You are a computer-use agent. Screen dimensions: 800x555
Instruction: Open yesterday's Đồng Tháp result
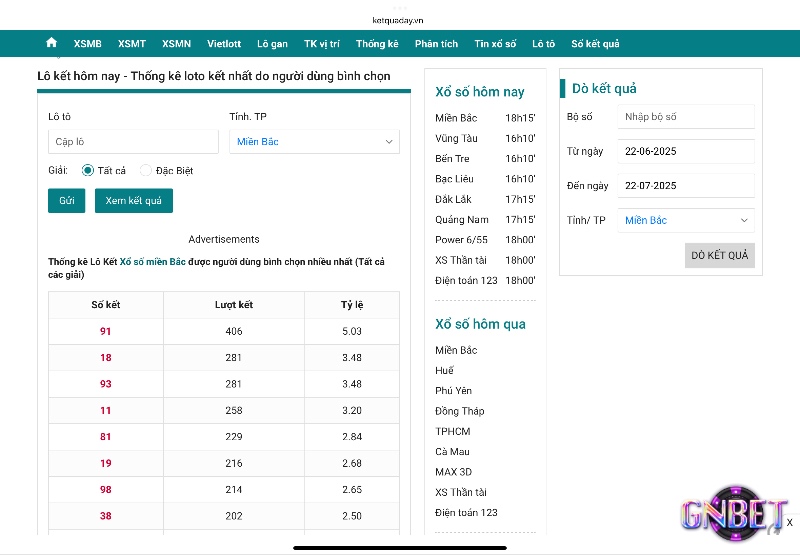[460, 411]
